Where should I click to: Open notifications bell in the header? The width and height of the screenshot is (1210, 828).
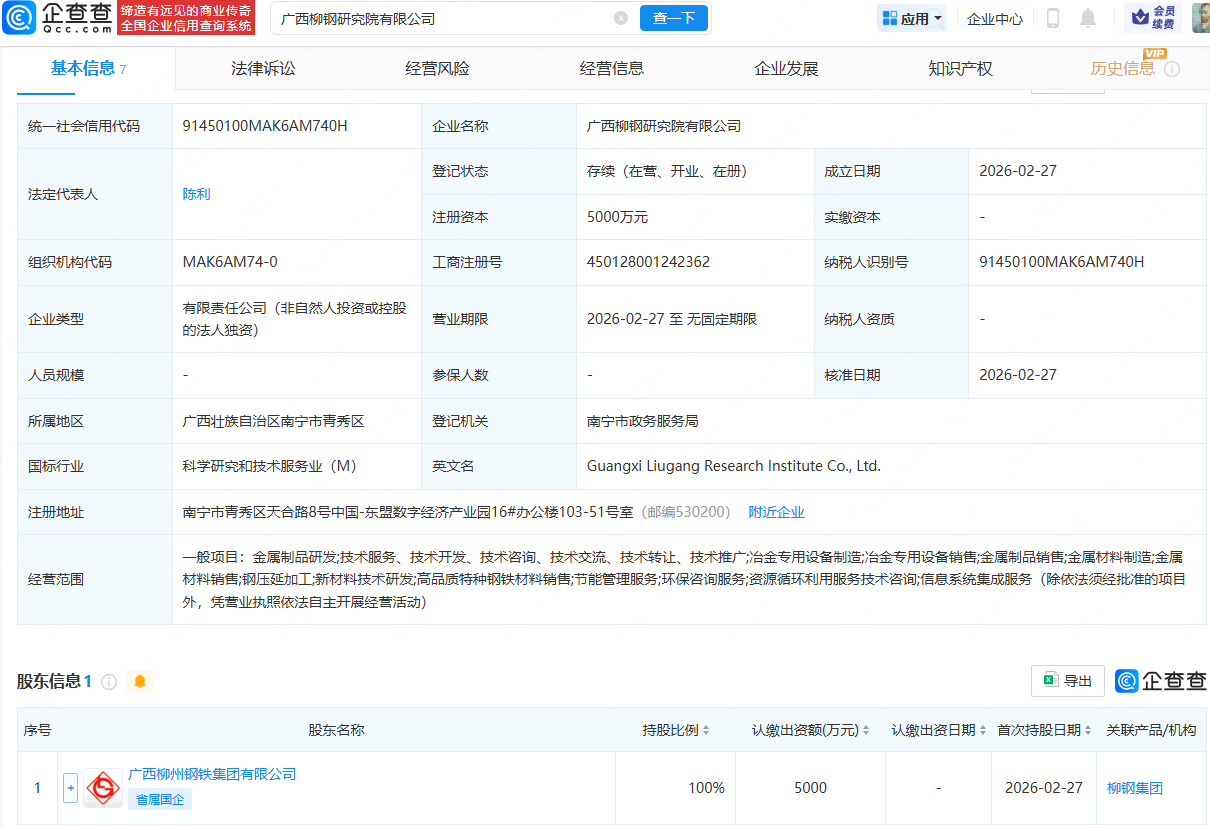1088,18
